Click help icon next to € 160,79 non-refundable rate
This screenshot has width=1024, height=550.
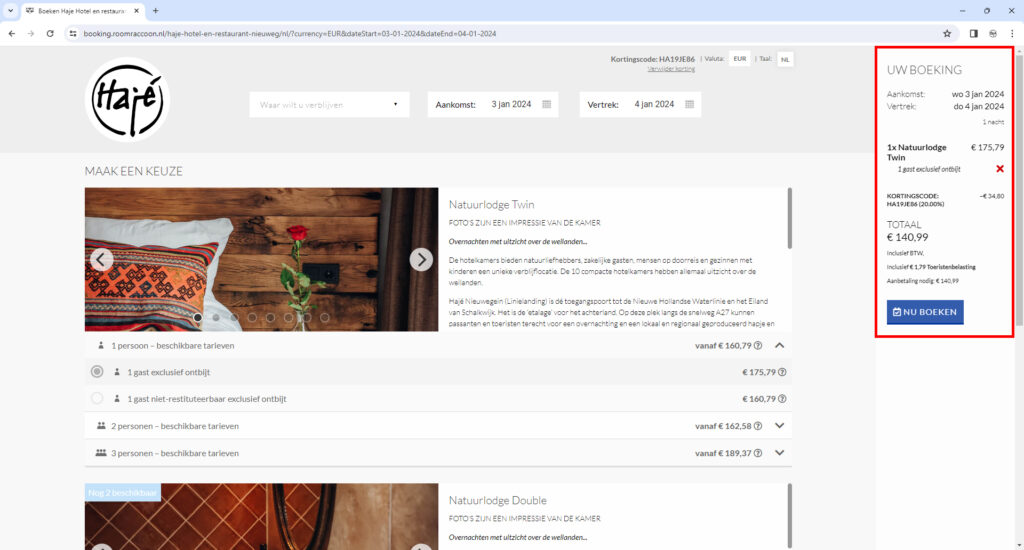(782, 399)
